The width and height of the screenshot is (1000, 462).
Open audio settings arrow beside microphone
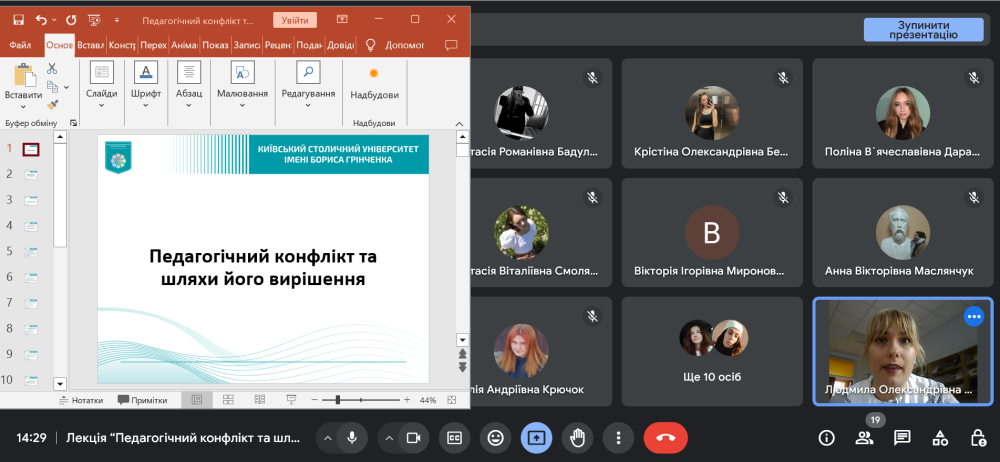click(x=328, y=438)
